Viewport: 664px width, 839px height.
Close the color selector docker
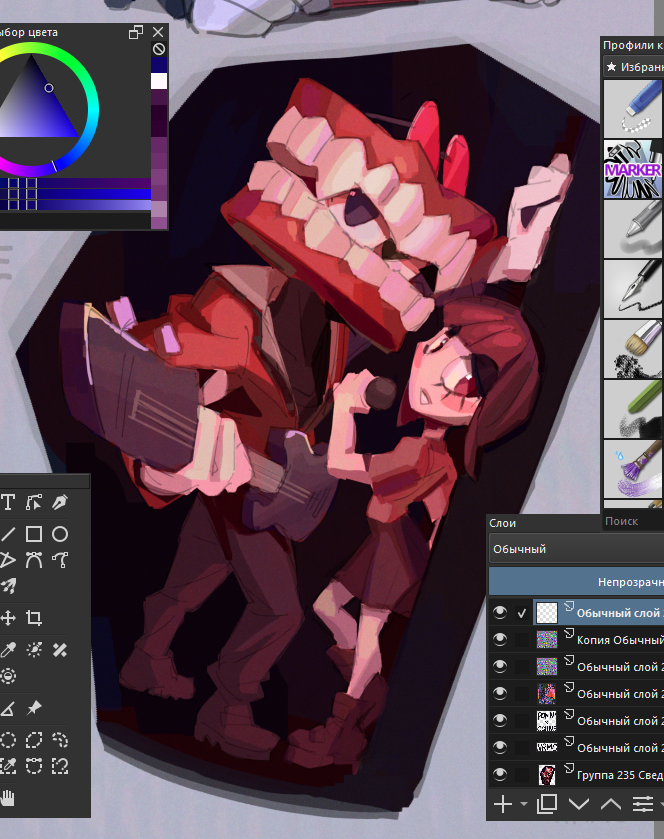point(158,32)
